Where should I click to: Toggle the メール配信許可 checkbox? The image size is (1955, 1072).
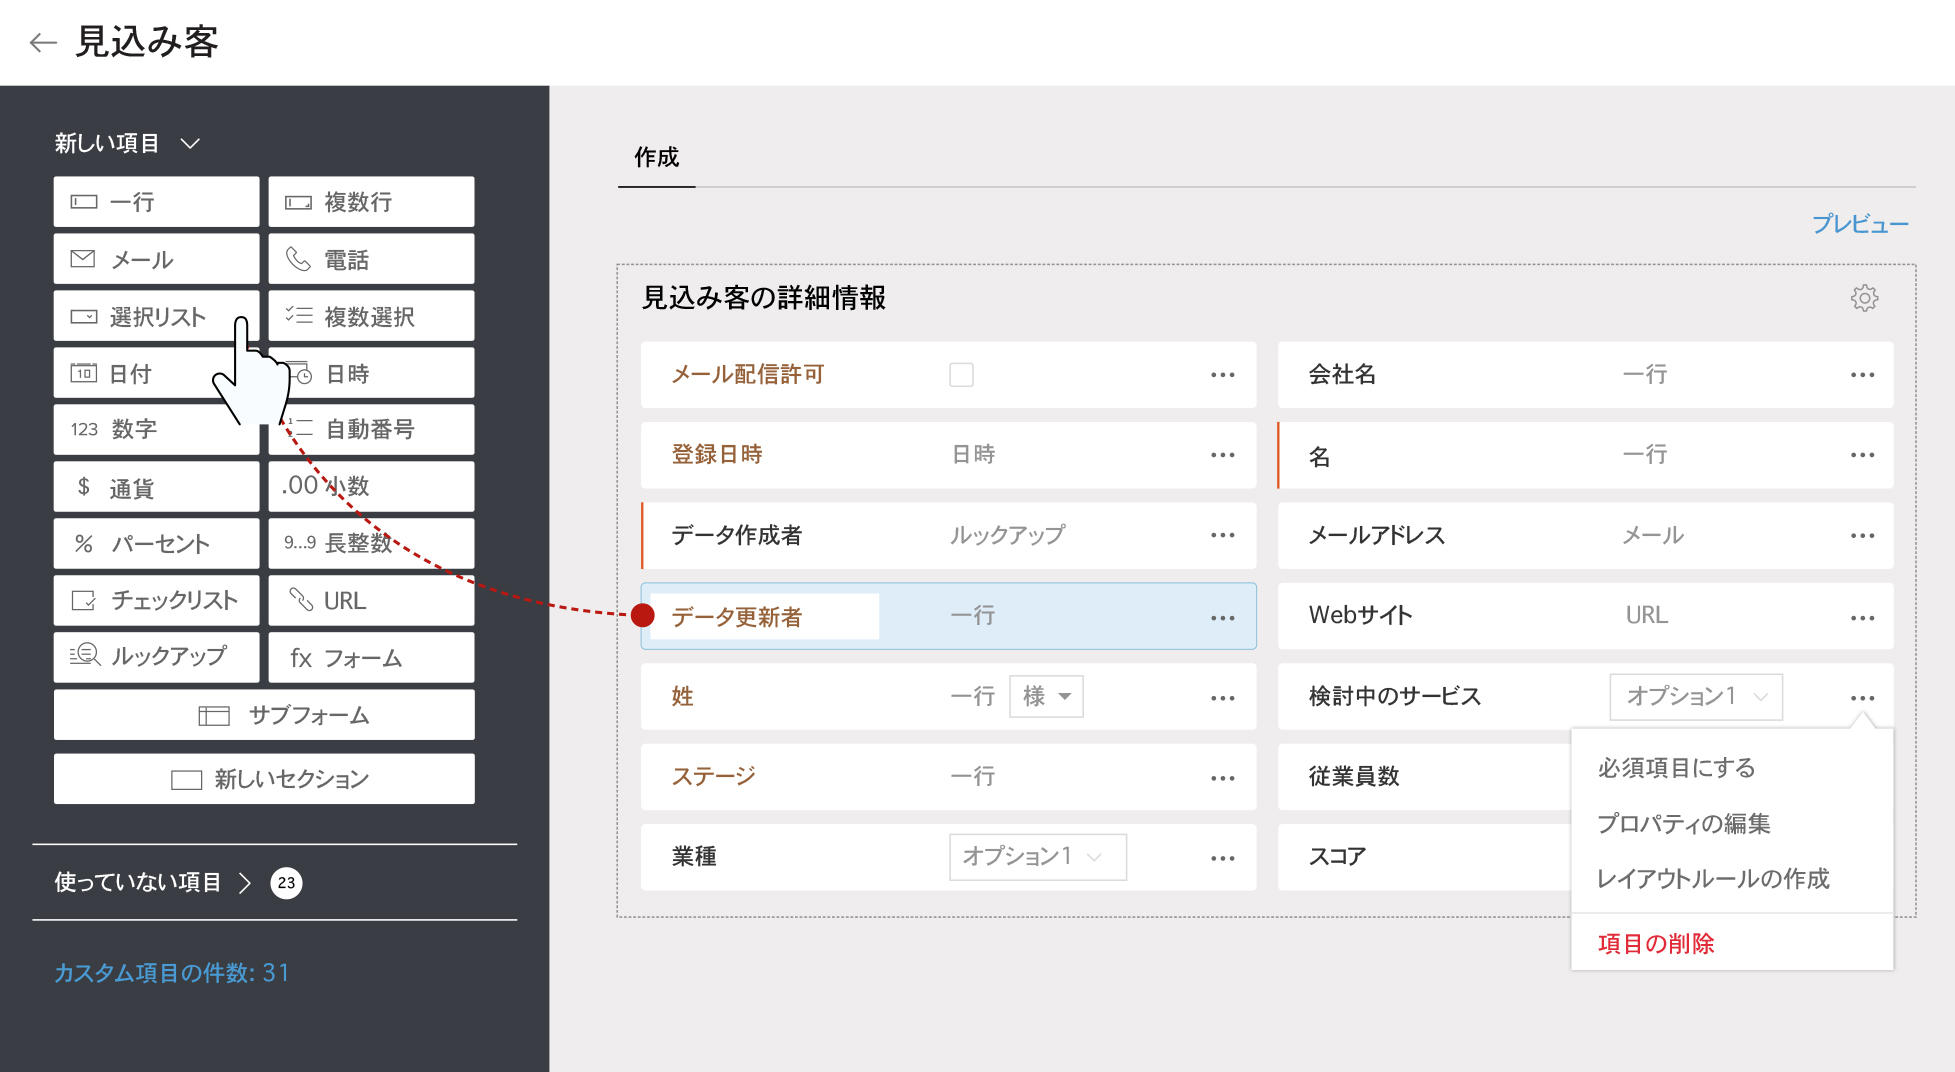(x=961, y=375)
